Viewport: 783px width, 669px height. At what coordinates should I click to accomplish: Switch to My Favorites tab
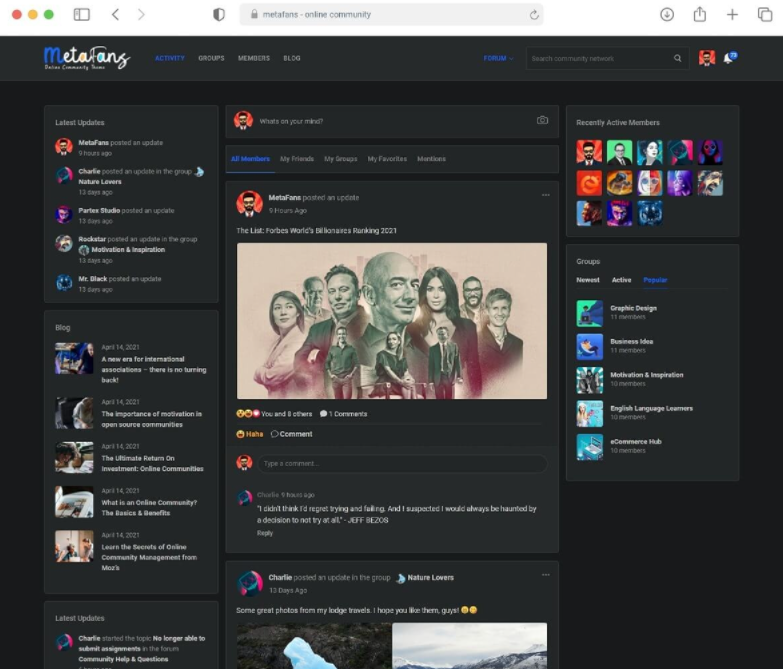point(387,159)
